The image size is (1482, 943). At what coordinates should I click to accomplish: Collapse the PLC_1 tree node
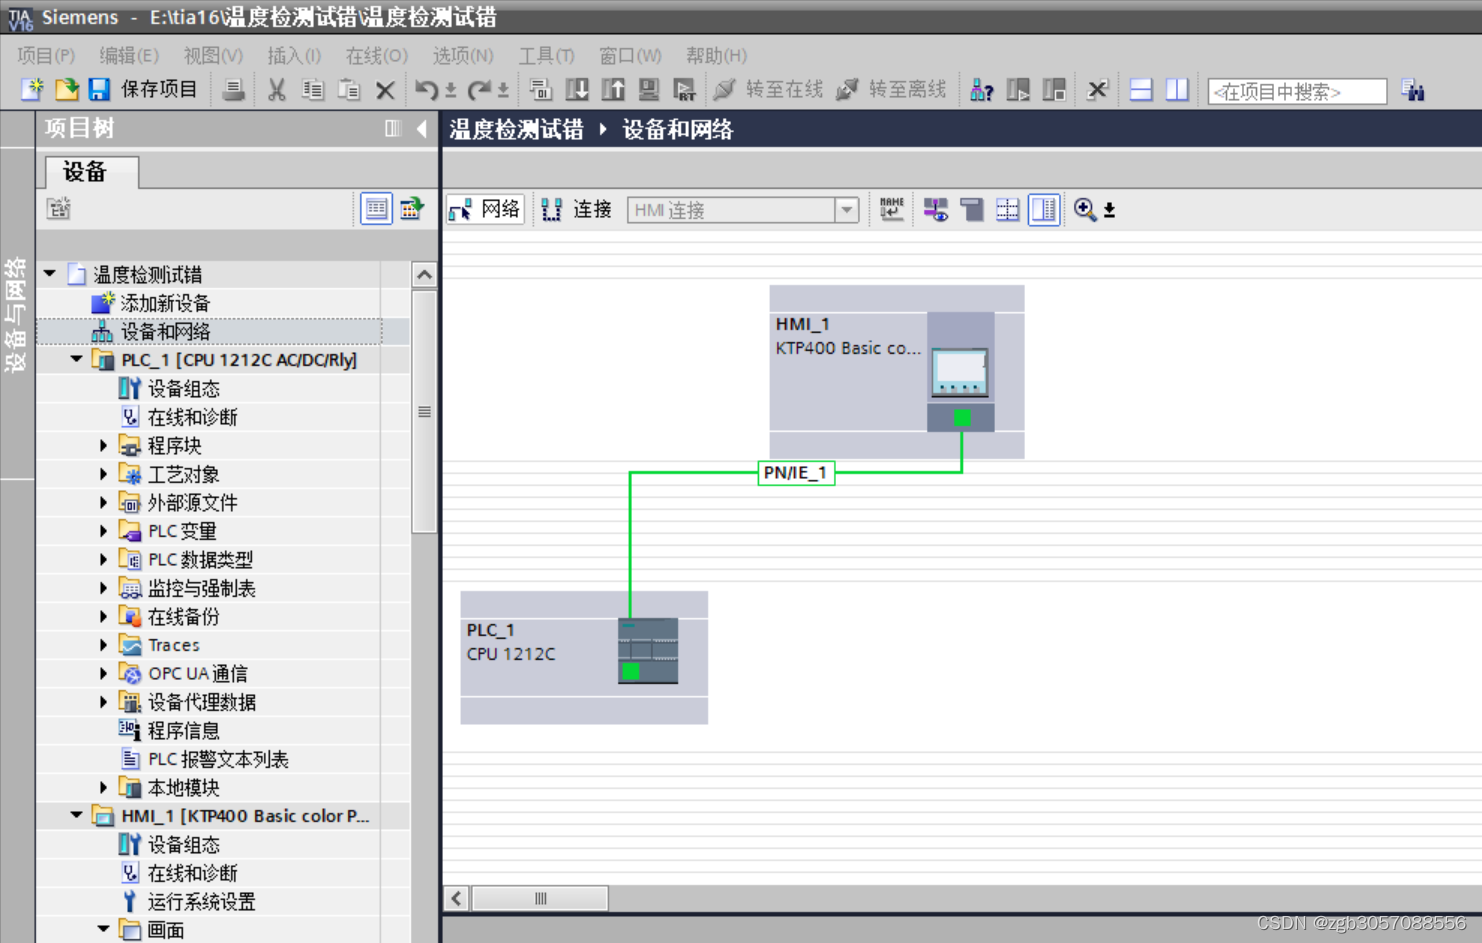click(x=77, y=359)
